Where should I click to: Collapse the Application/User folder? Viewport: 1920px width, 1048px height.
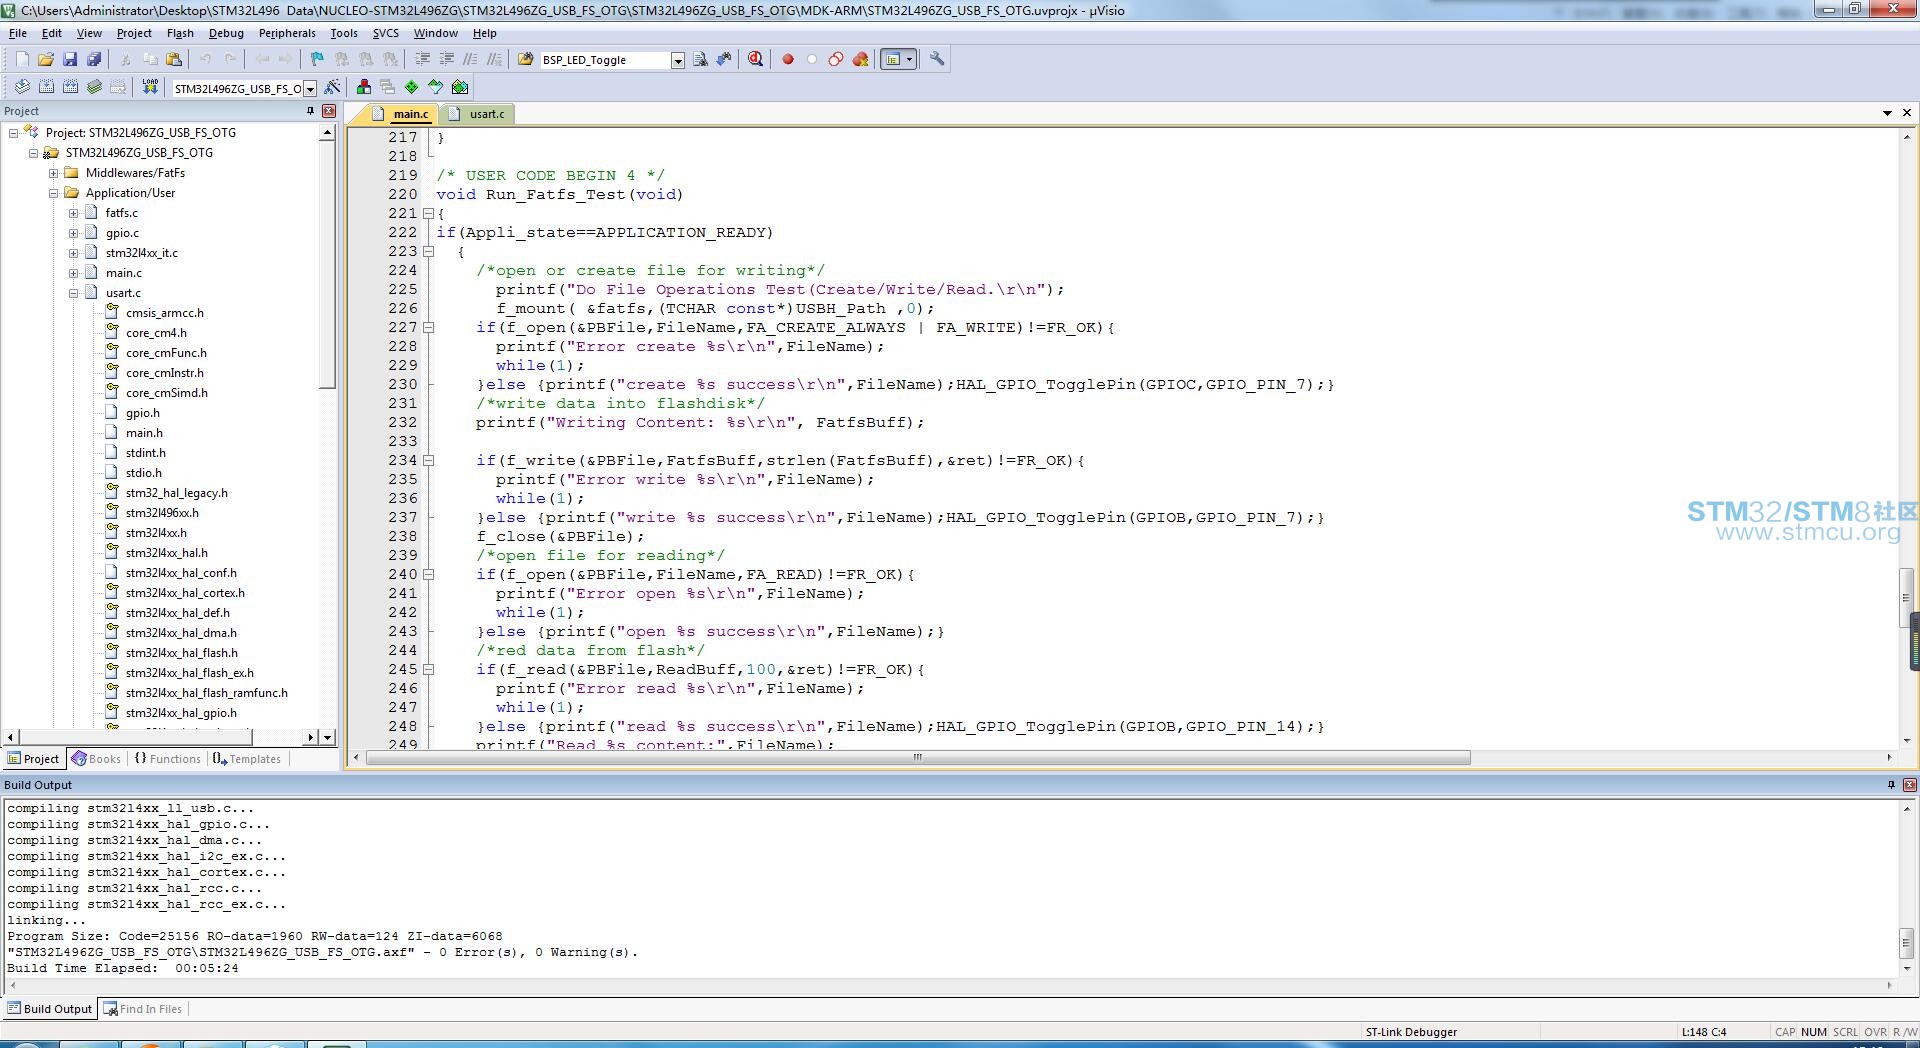pyautogui.click(x=53, y=193)
